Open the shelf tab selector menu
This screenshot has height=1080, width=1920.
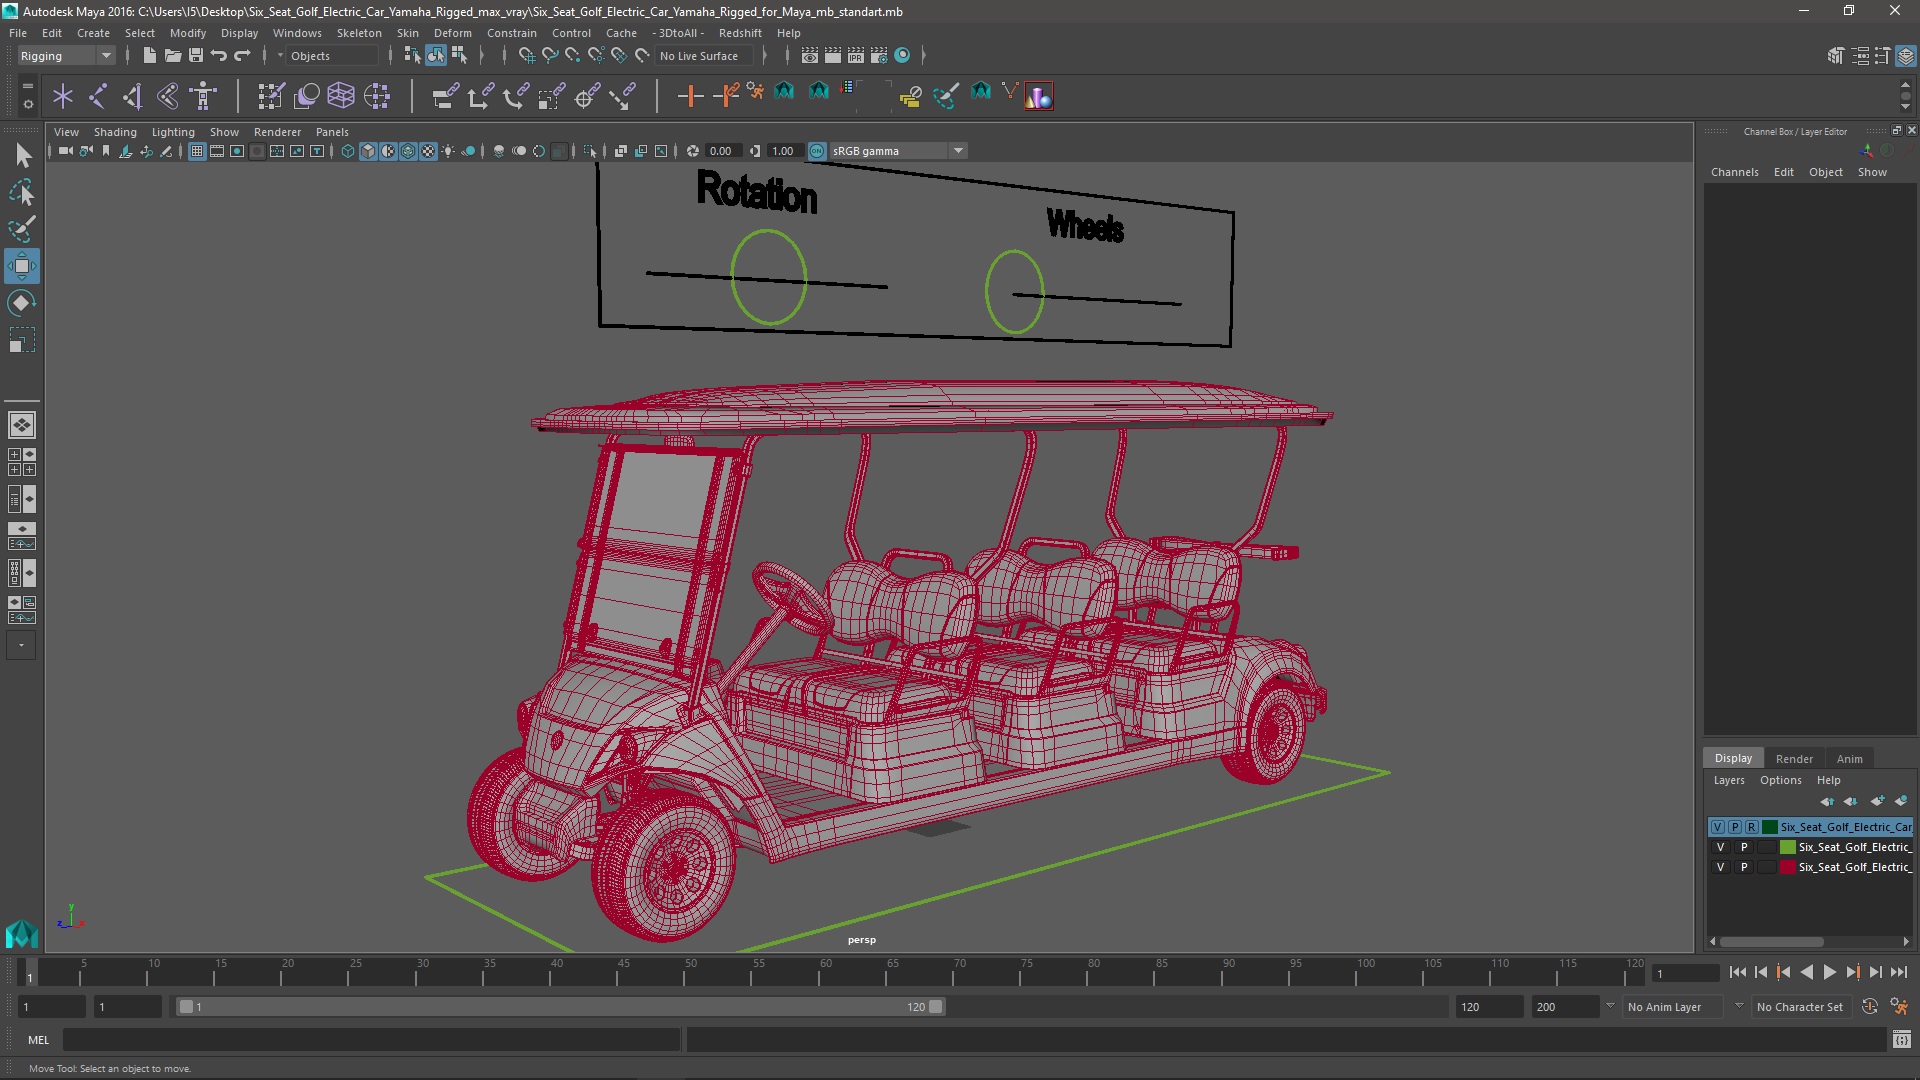(28, 86)
